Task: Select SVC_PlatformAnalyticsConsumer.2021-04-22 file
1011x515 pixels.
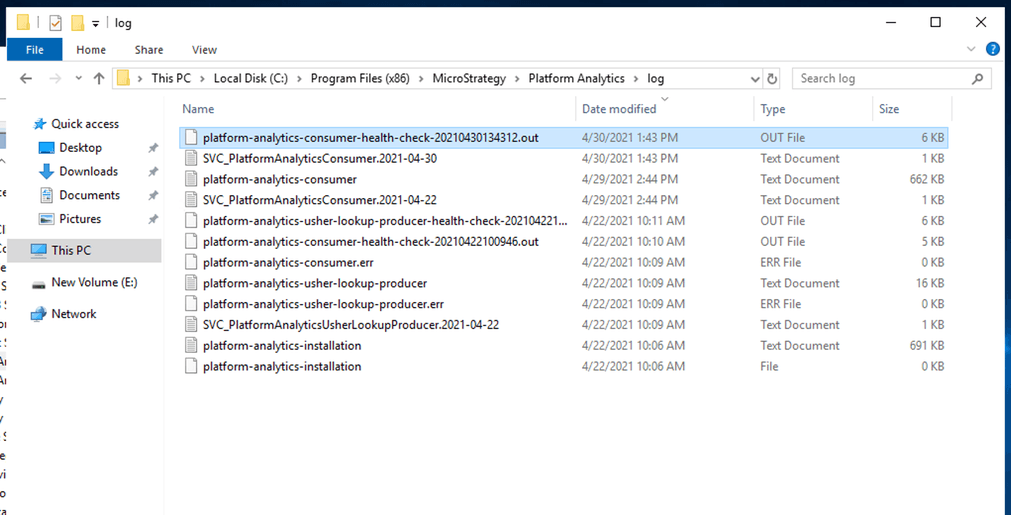Action: pos(564,200)
